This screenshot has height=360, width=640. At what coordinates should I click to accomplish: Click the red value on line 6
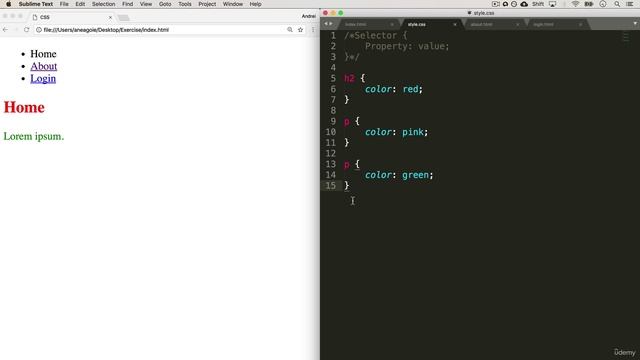click(x=410, y=89)
